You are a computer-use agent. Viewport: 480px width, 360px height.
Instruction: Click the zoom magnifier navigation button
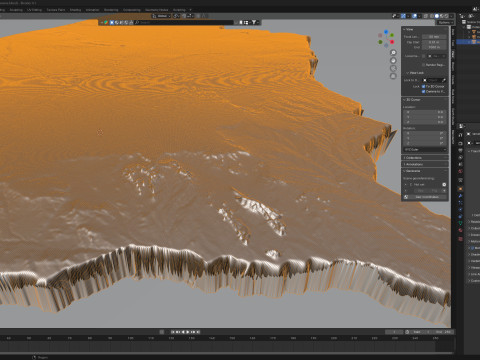[393, 53]
